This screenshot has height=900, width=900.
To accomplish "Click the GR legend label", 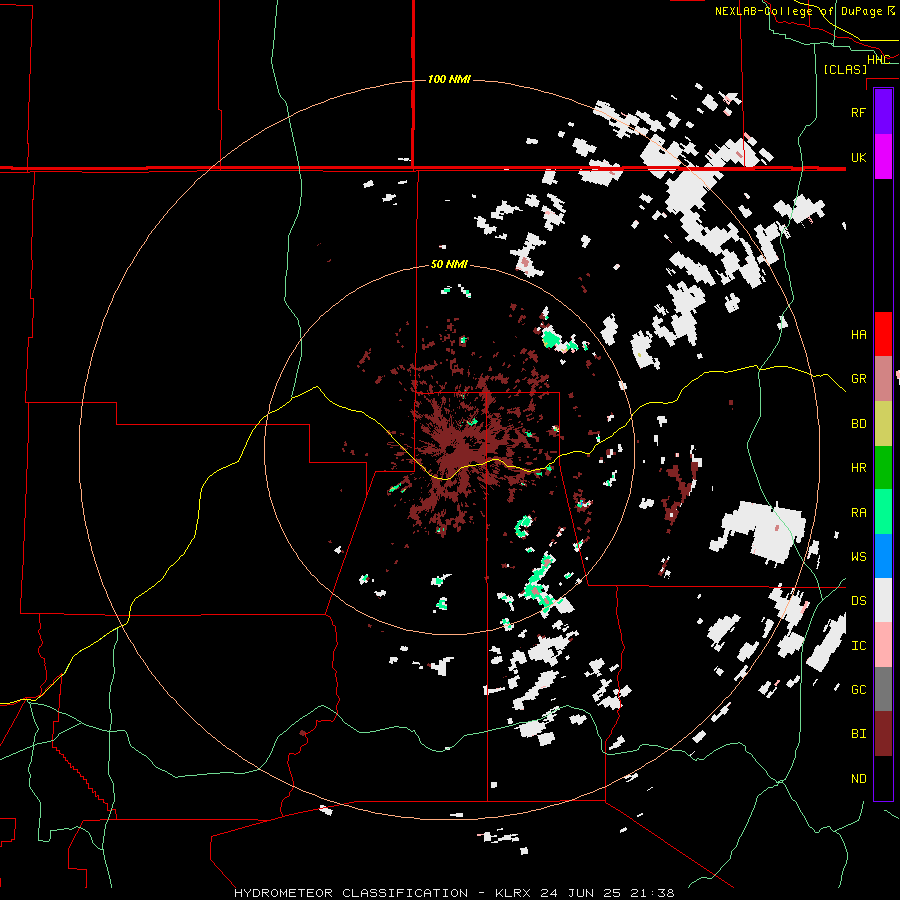I will [858, 379].
